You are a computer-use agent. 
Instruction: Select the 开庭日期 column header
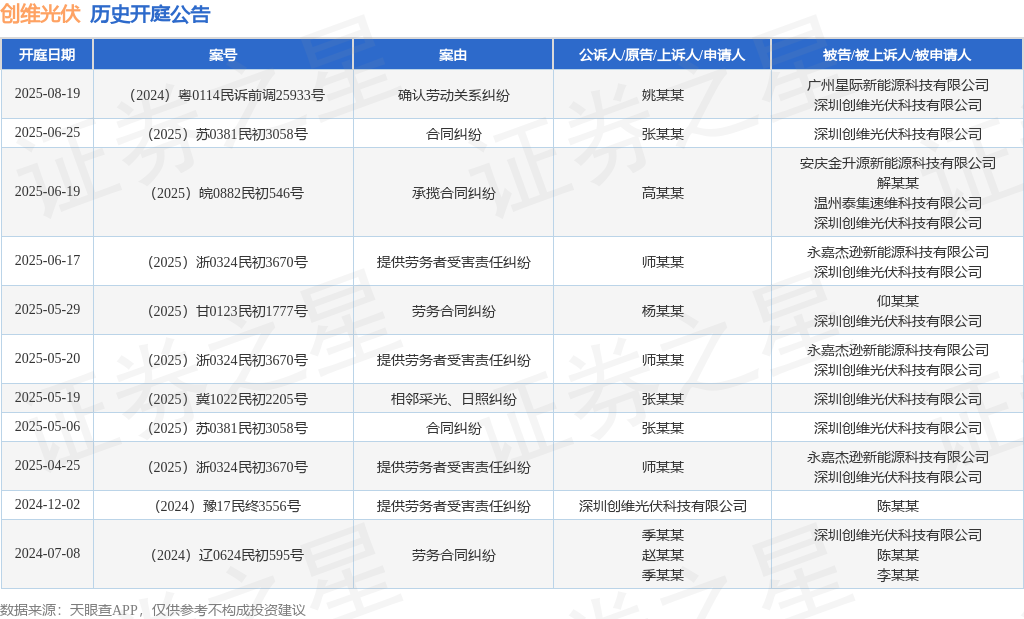(47, 55)
